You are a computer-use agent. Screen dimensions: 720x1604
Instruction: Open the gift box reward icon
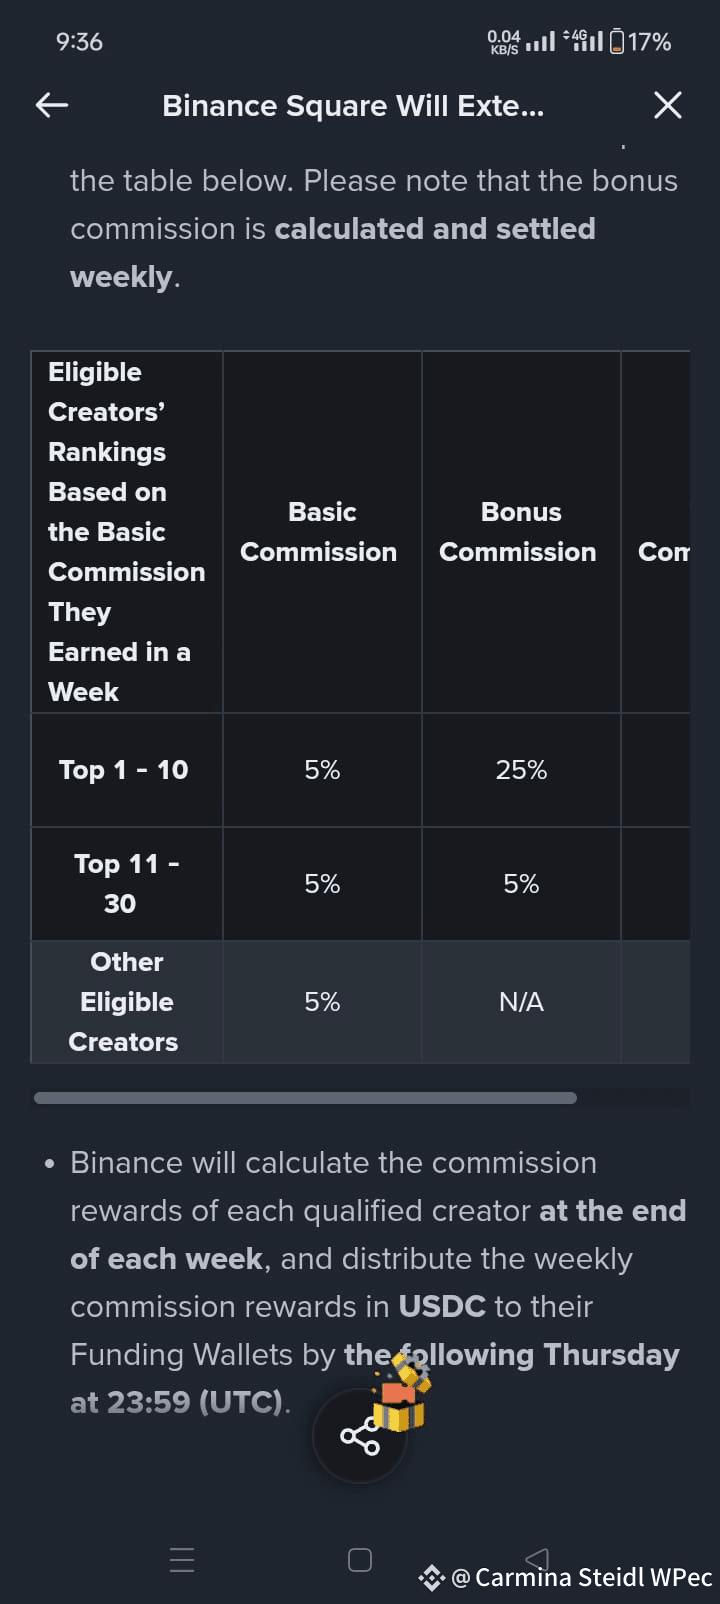tap(402, 1391)
